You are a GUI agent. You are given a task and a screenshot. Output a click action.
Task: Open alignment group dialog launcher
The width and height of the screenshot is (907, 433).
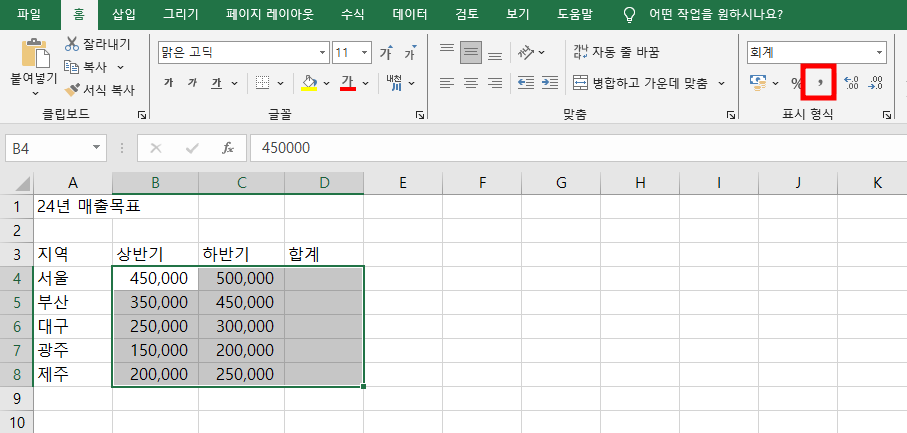[731, 116]
